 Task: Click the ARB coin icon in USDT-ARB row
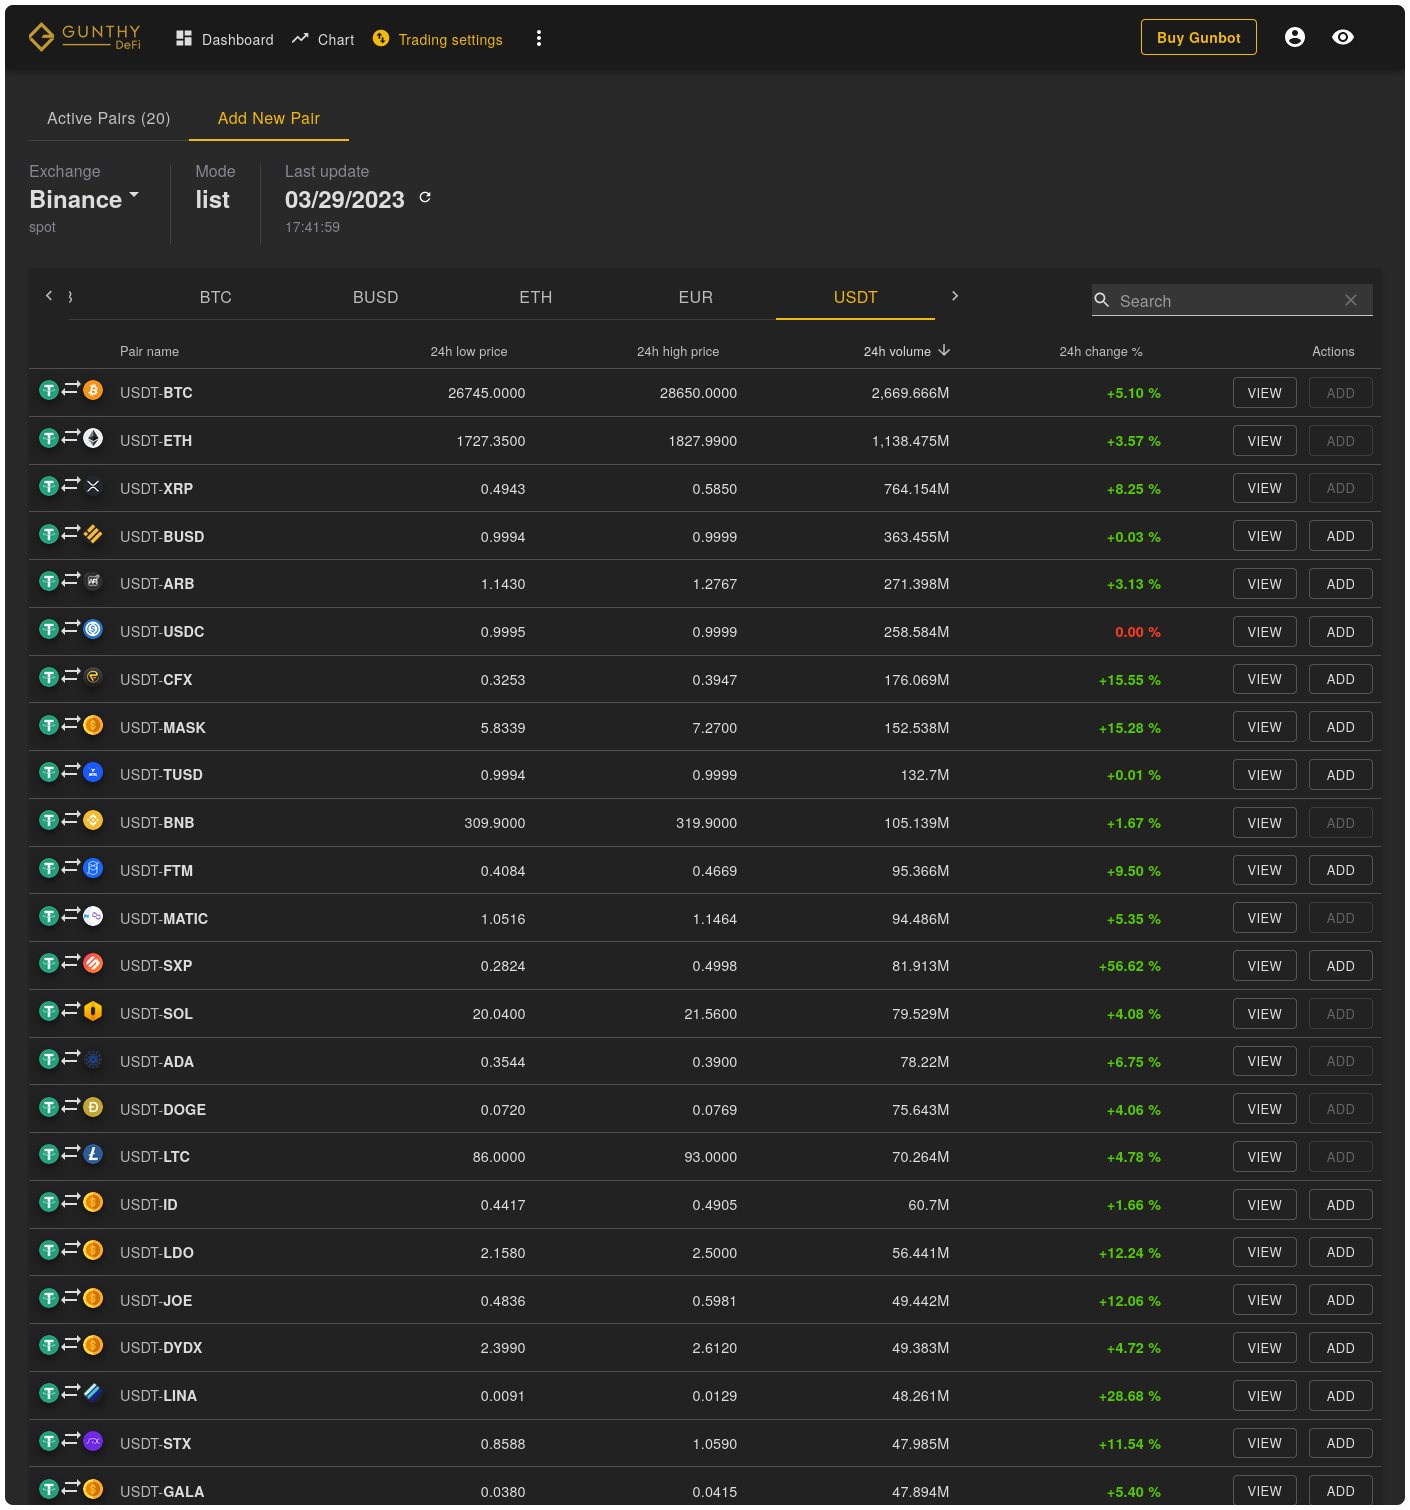[x=93, y=581]
